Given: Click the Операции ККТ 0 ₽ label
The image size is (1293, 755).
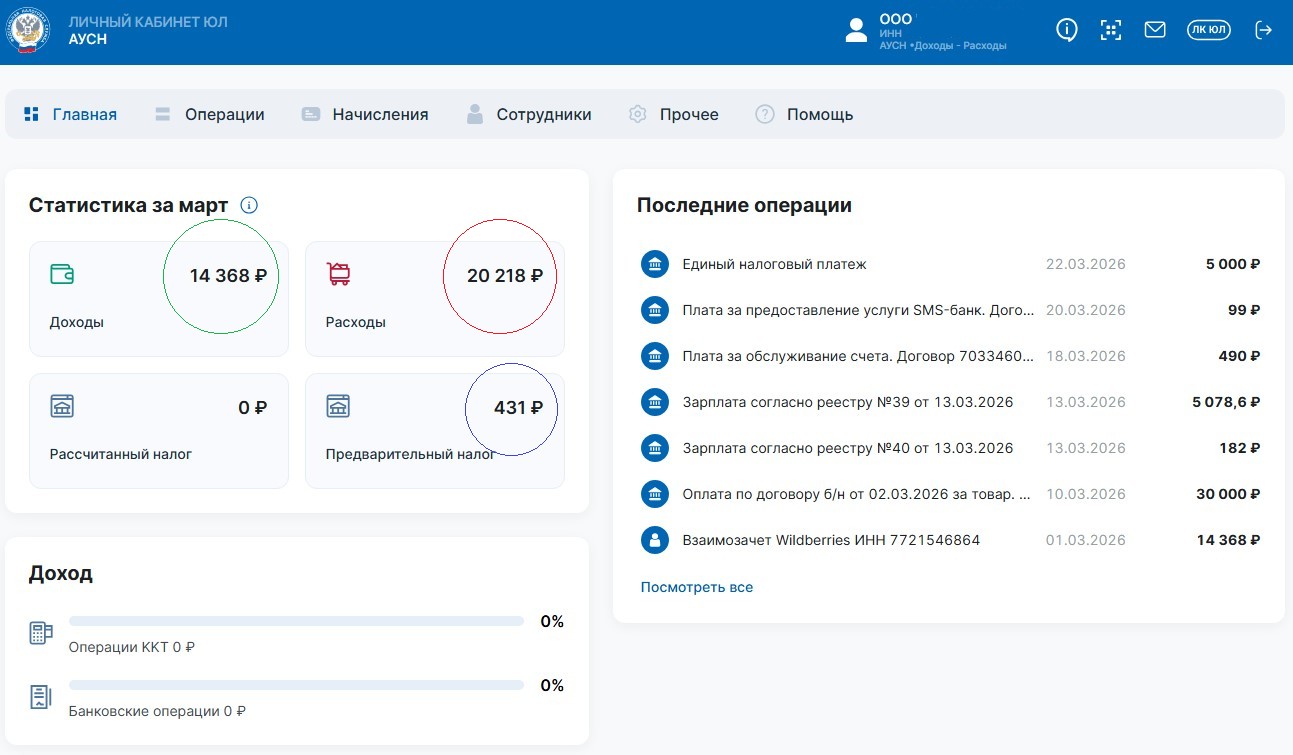Looking at the screenshot, I should point(131,647).
